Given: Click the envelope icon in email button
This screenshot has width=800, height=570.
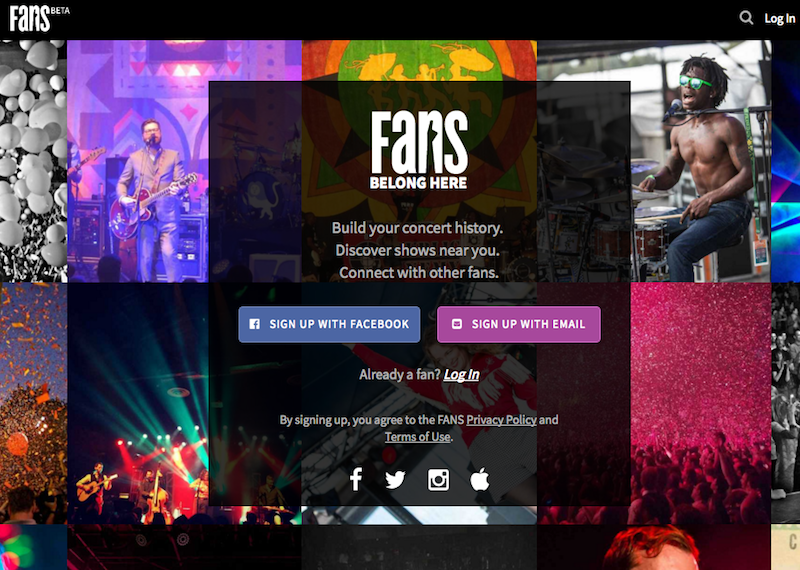Looking at the screenshot, I should [457, 324].
